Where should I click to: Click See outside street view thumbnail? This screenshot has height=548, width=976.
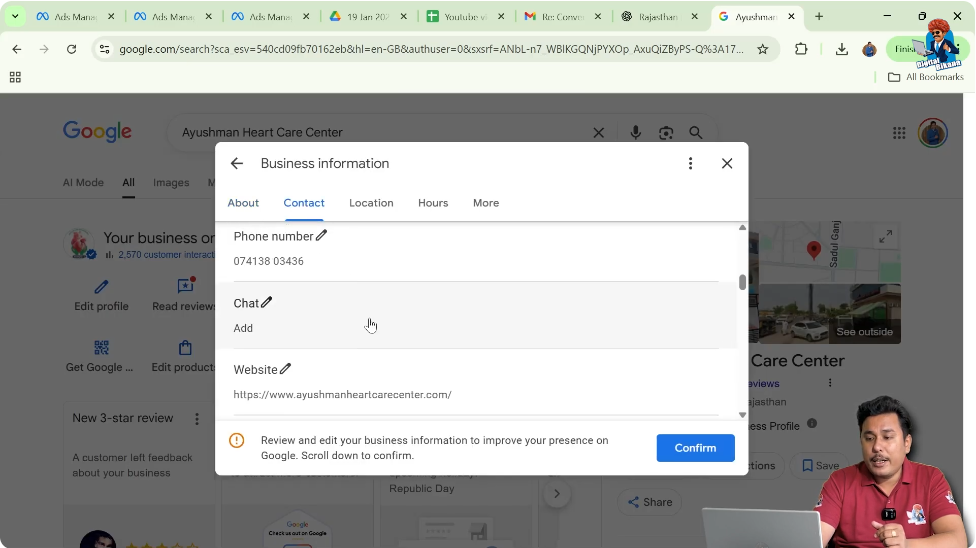coord(830,314)
